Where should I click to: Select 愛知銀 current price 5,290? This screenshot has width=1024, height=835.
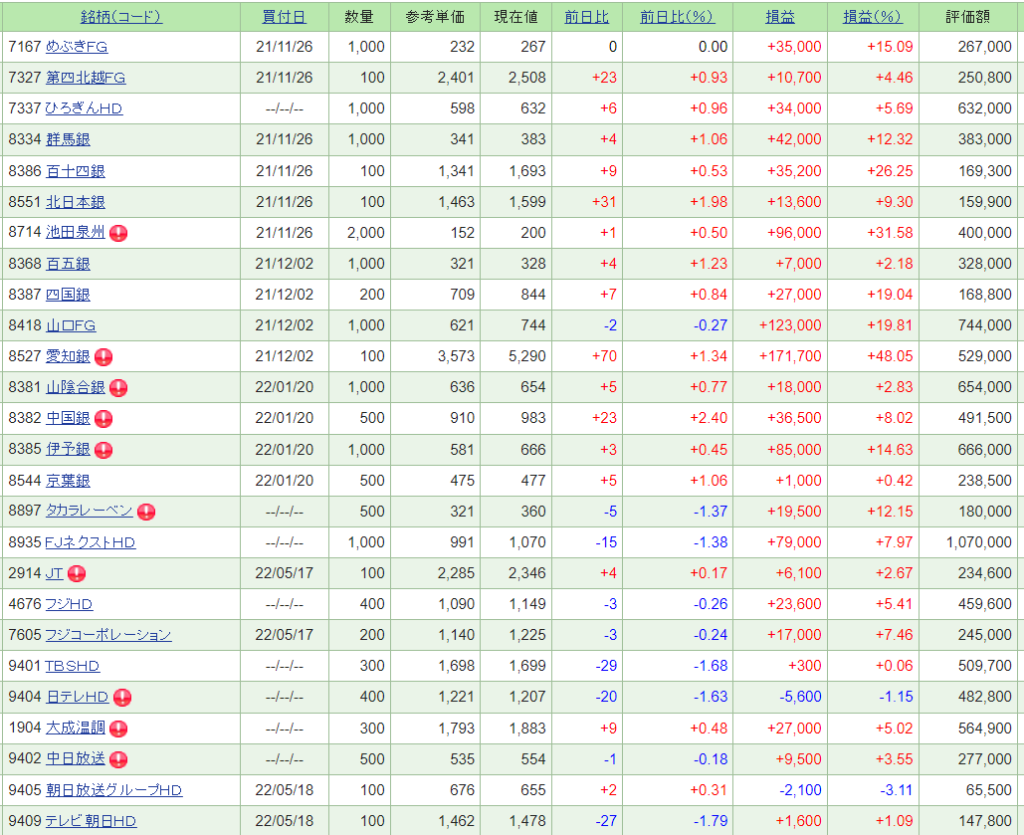pos(528,356)
